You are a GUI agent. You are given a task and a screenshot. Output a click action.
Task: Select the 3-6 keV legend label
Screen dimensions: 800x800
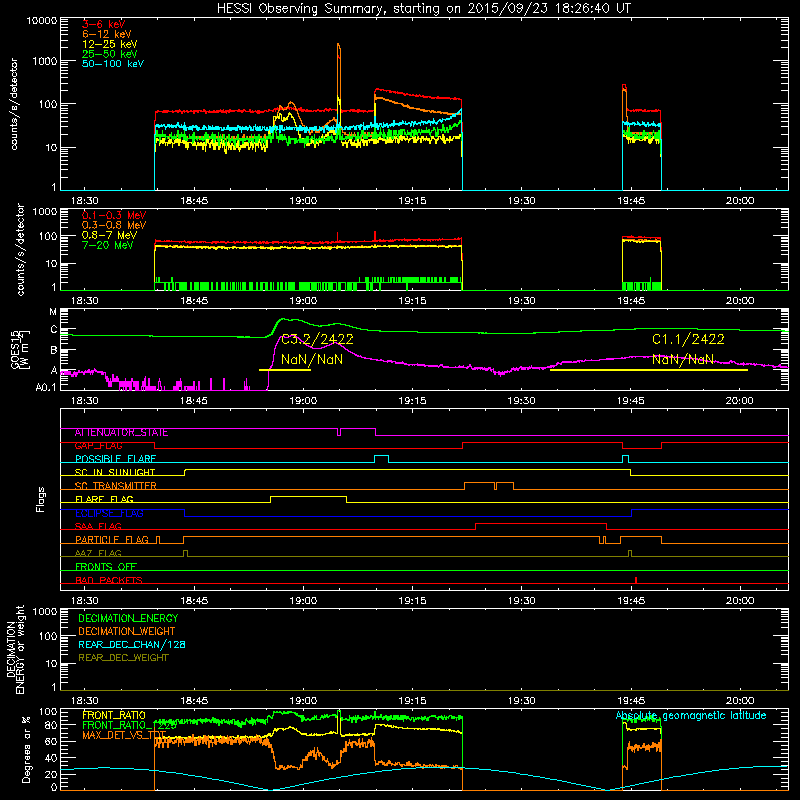coord(104,24)
